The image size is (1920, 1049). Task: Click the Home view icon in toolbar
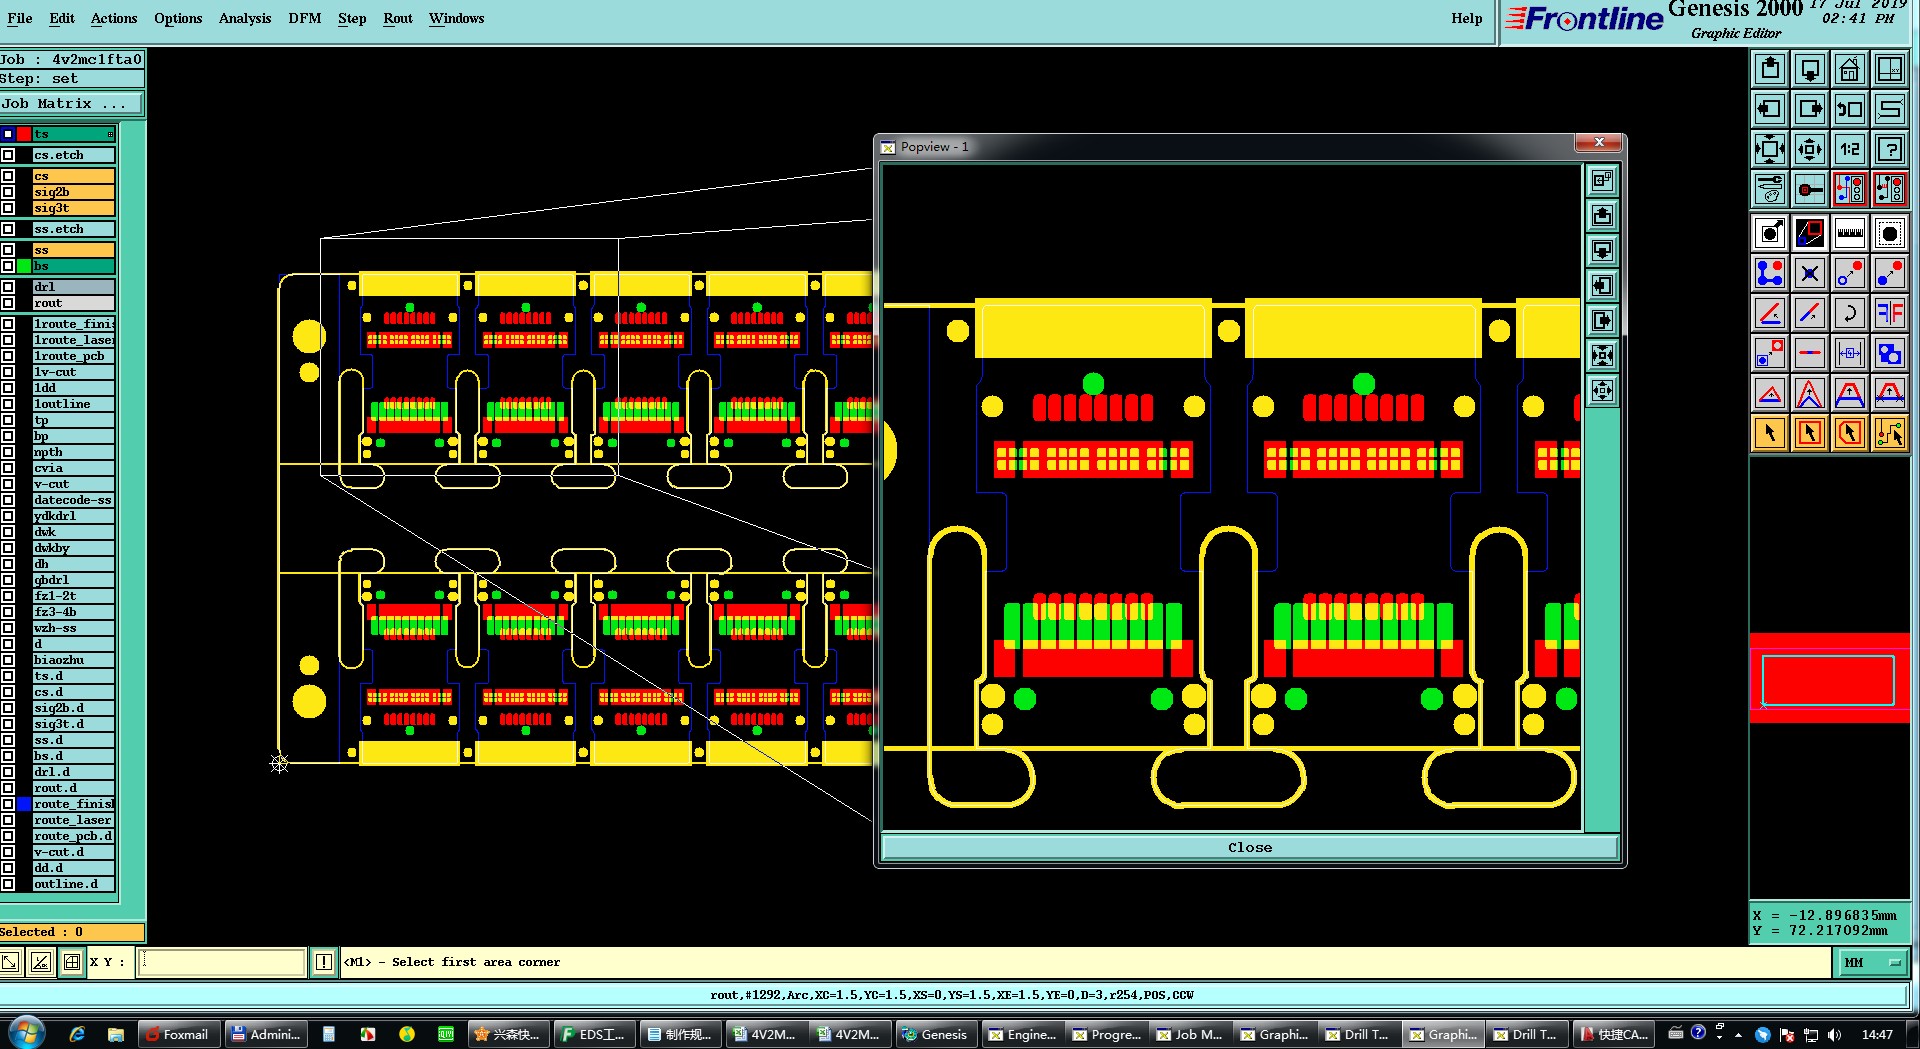[1849, 69]
